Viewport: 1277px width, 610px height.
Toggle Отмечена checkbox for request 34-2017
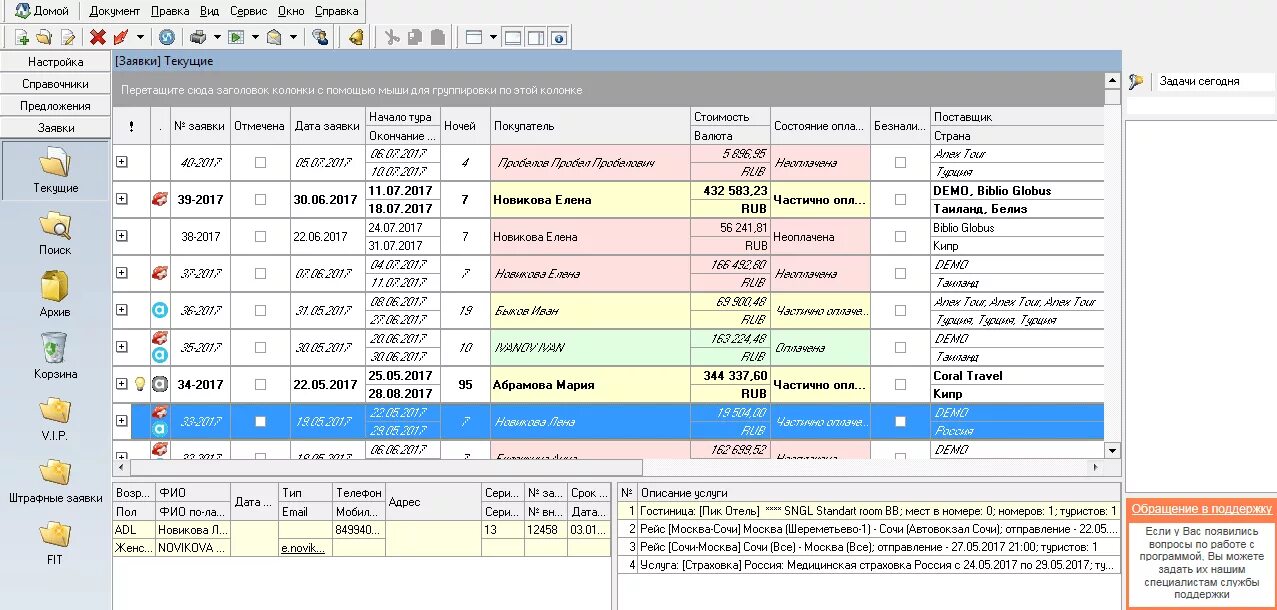(260, 384)
